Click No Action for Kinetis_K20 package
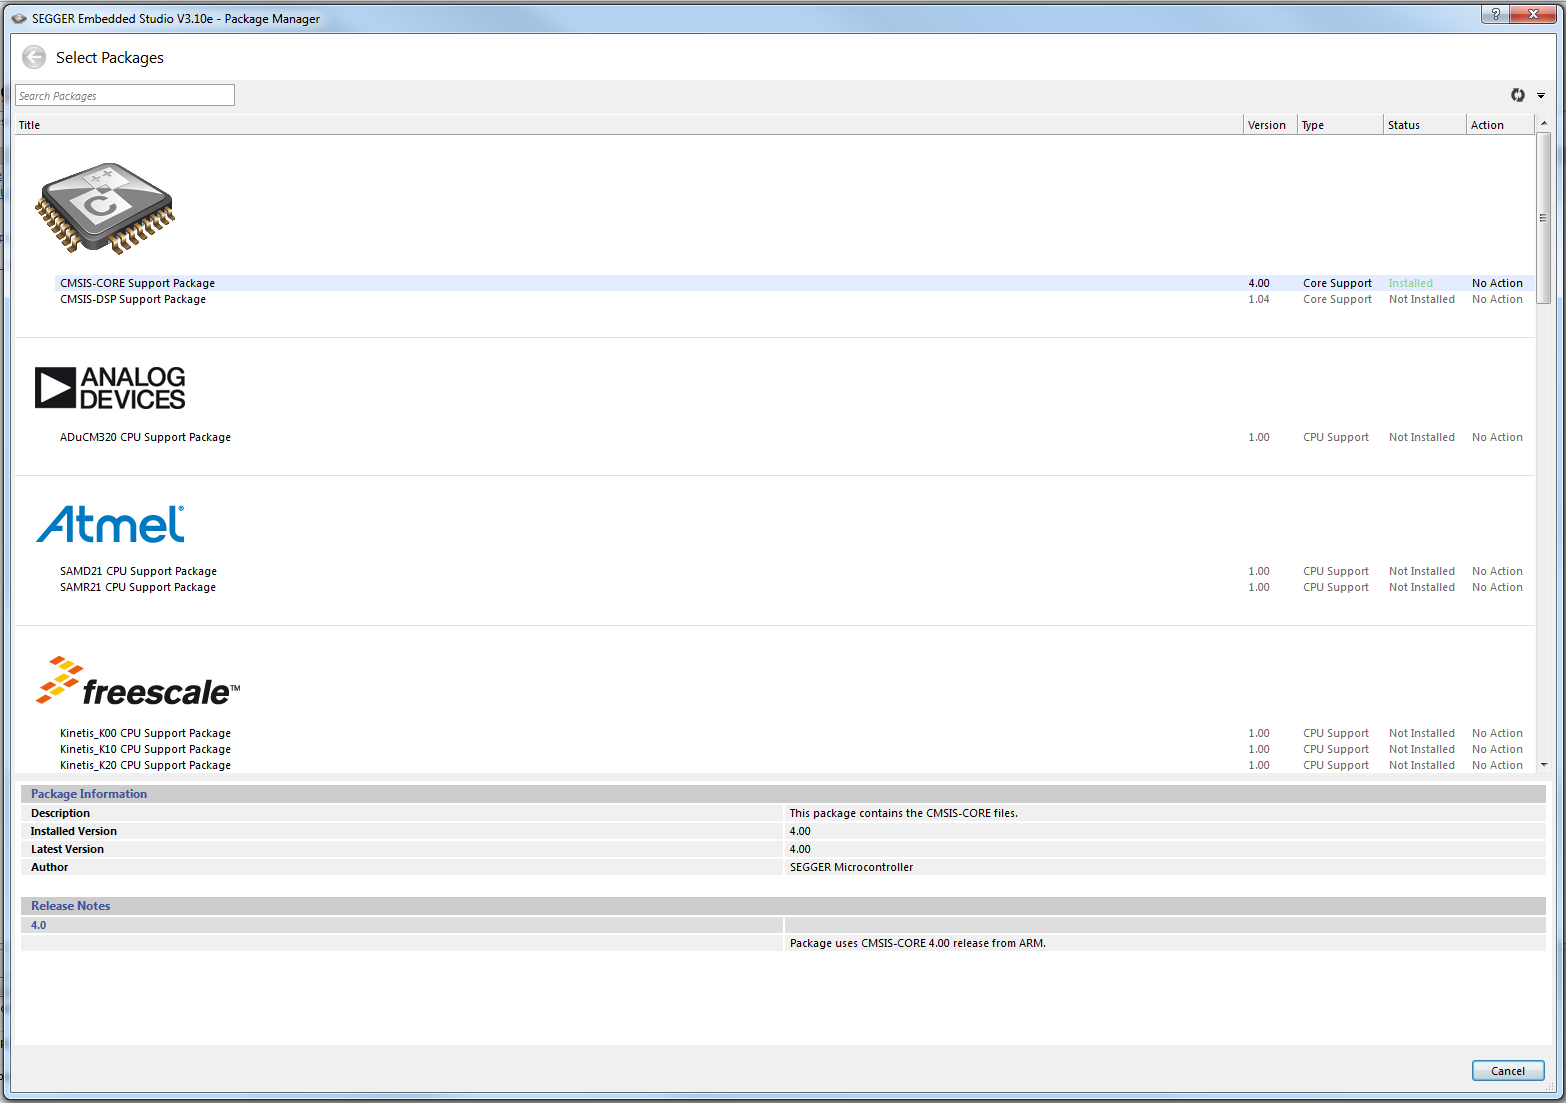The width and height of the screenshot is (1566, 1103). click(1497, 765)
